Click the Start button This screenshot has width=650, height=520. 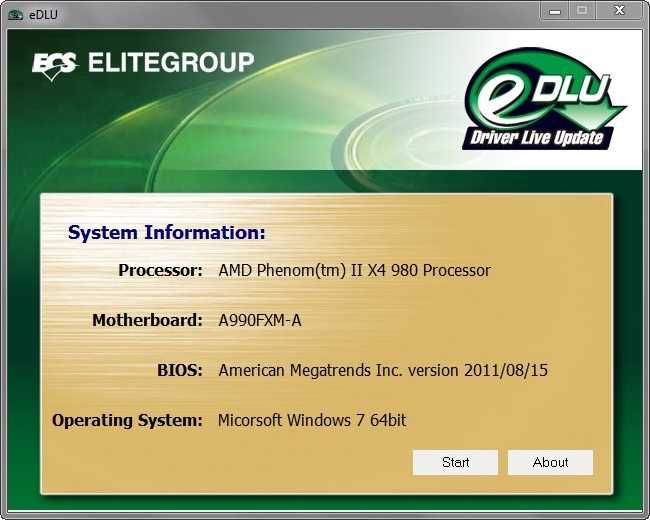point(455,462)
